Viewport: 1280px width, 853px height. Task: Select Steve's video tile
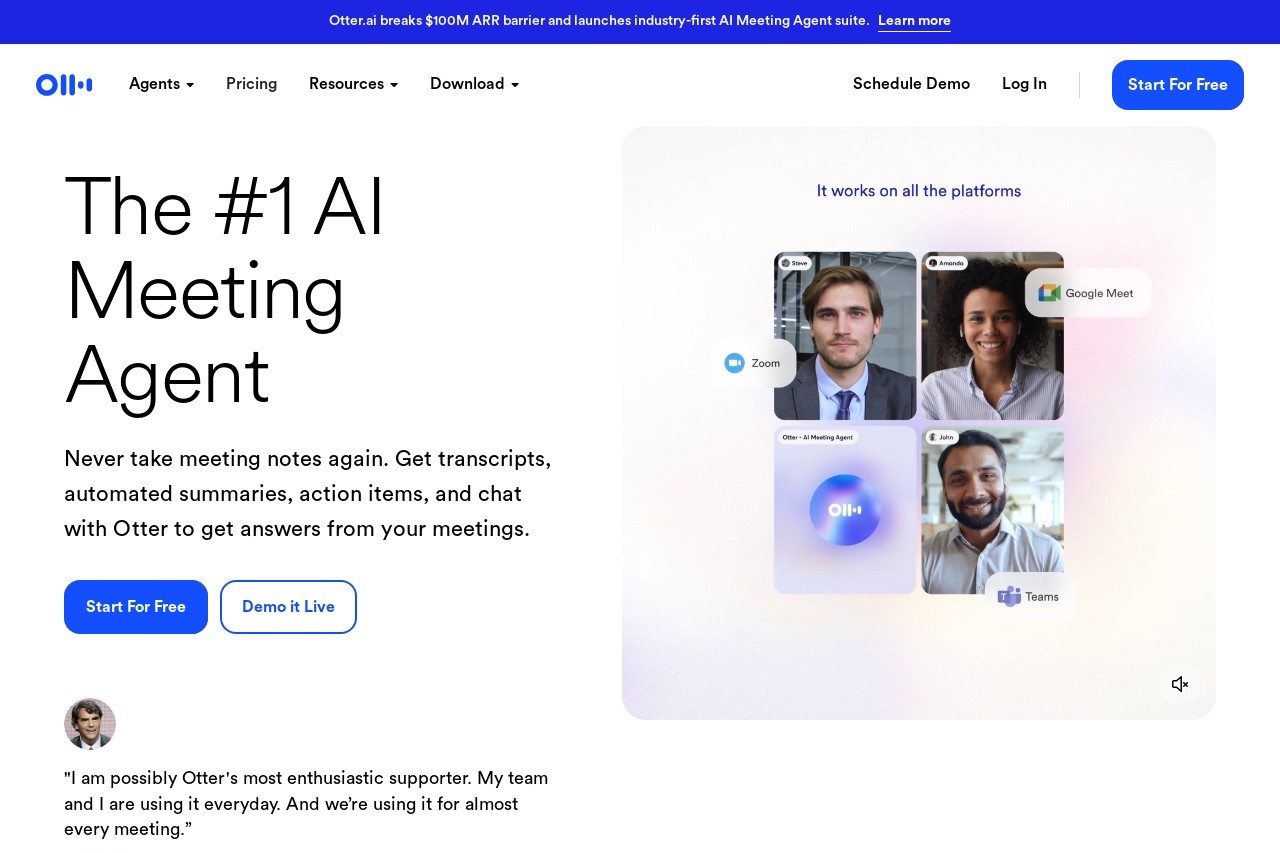(845, 336)
